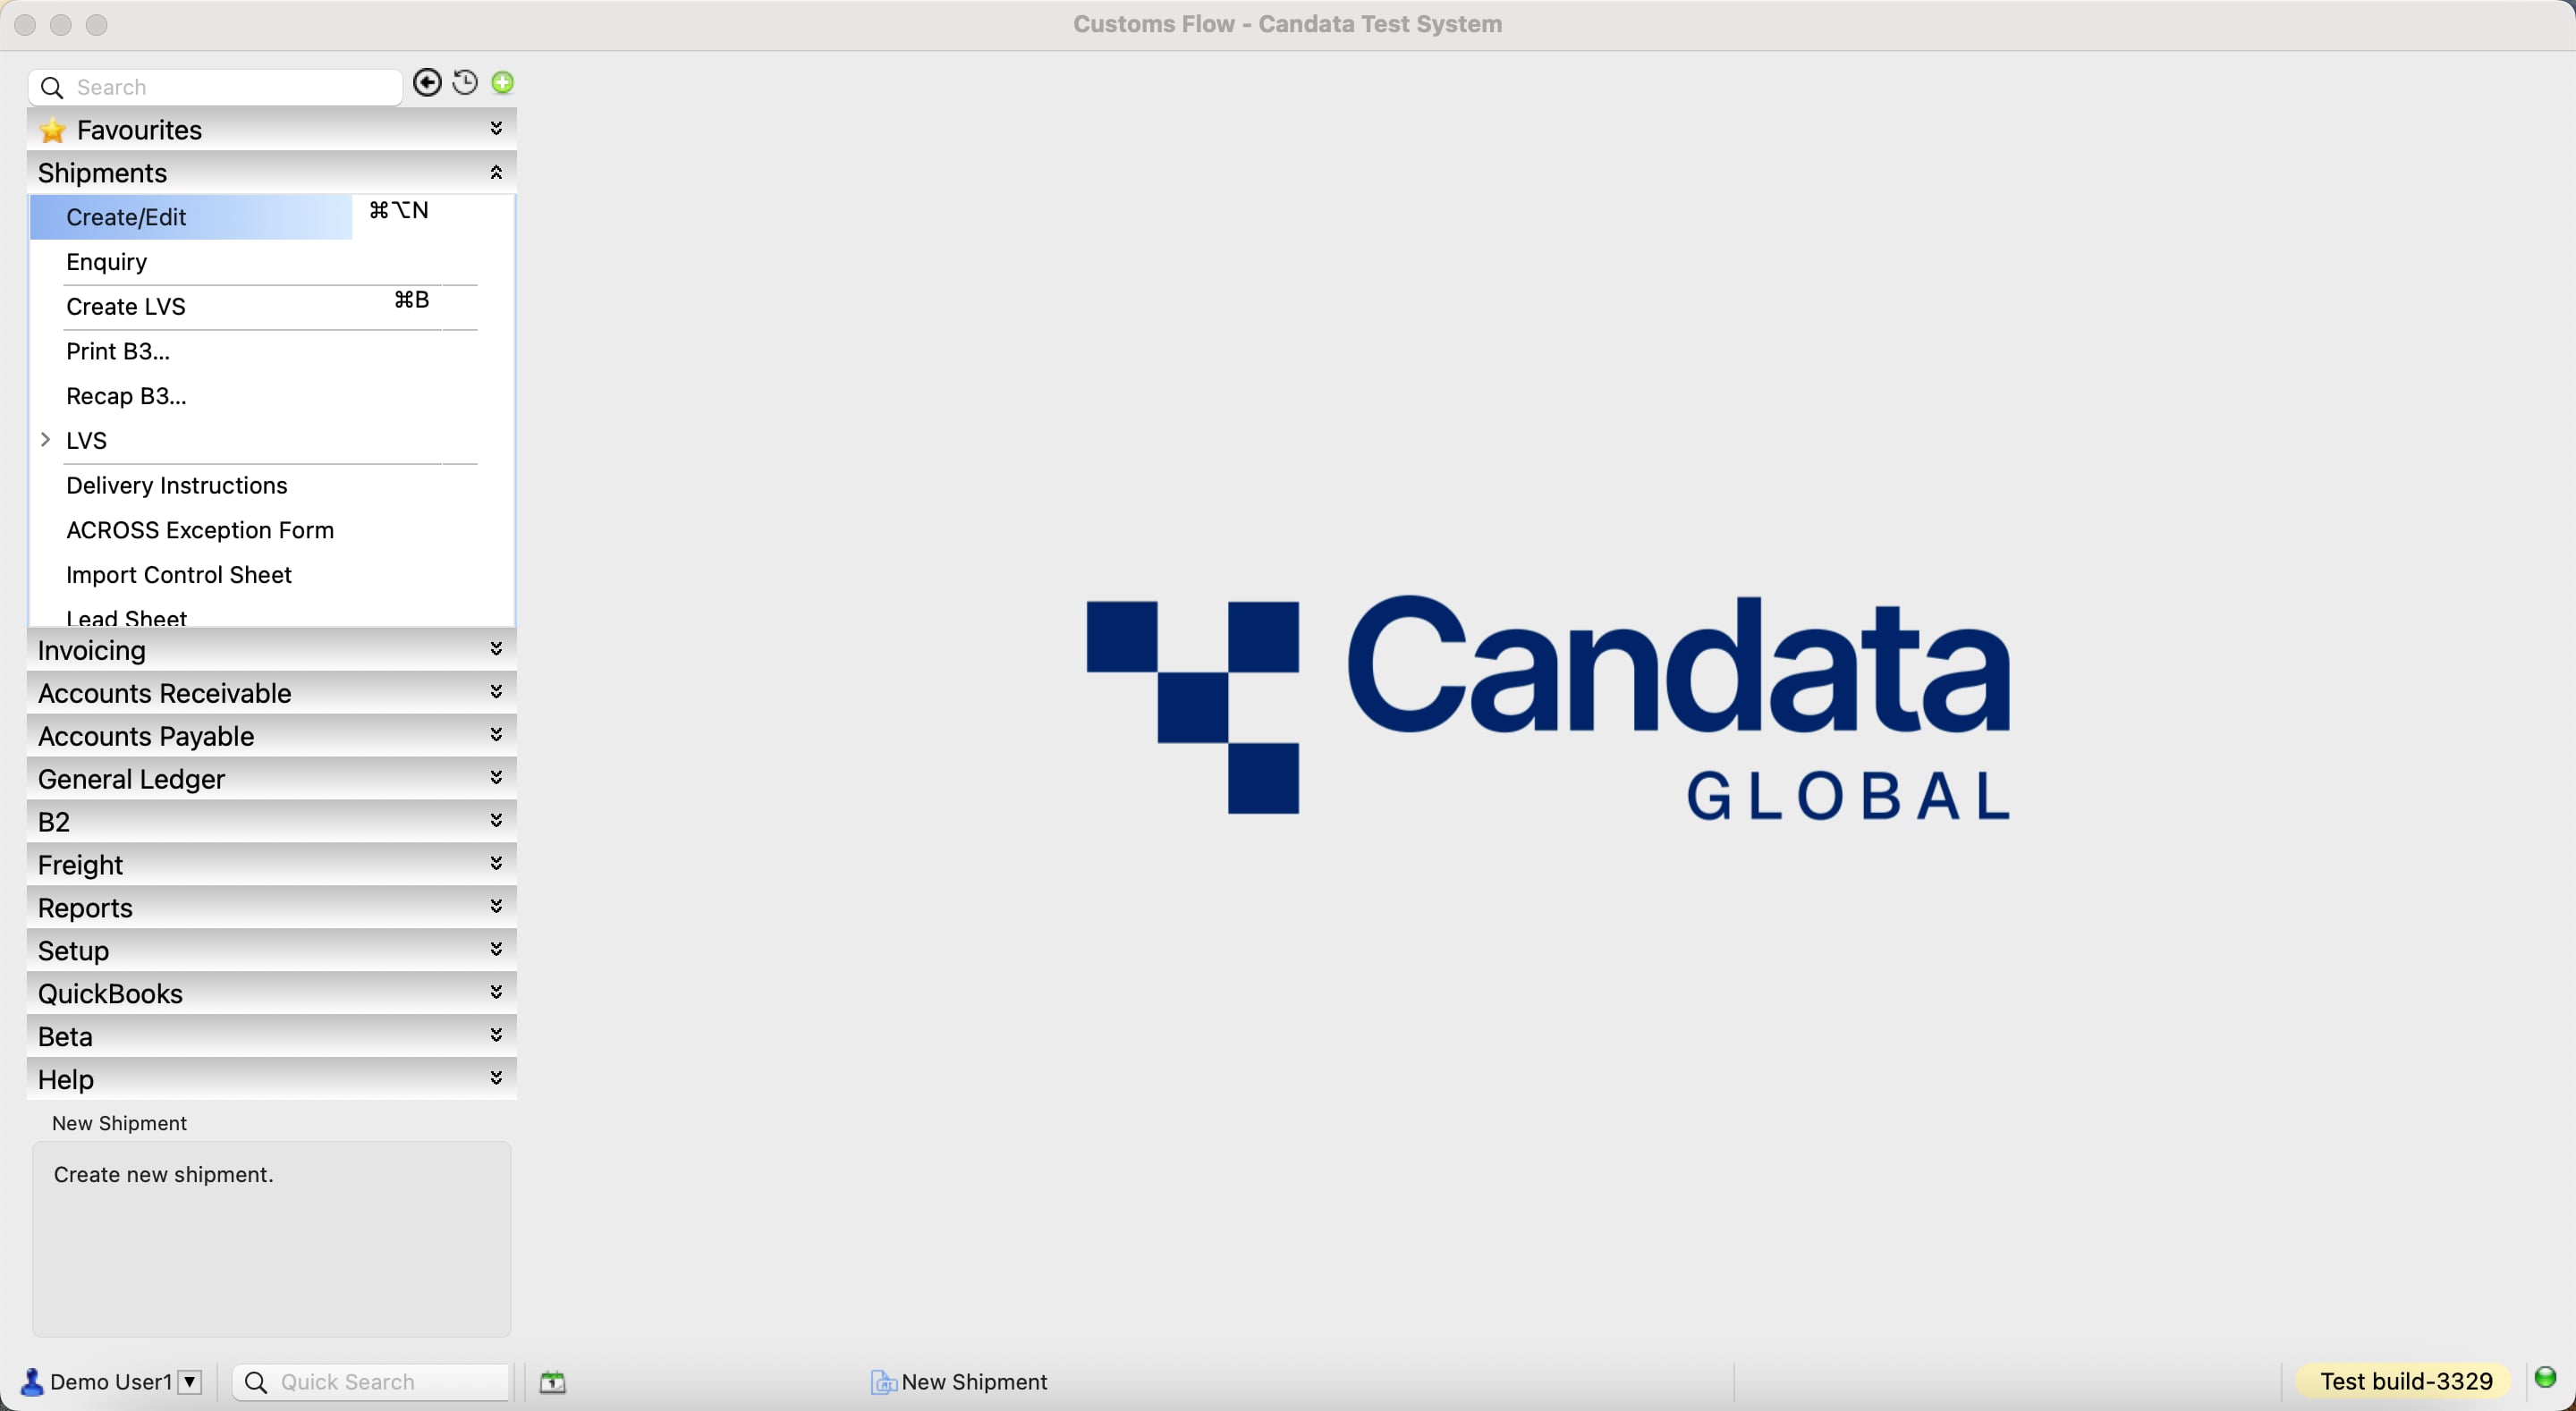Open Delivery Instructions
Viewport: 2576px width, 1411px height.
click(x=177, y=486)
